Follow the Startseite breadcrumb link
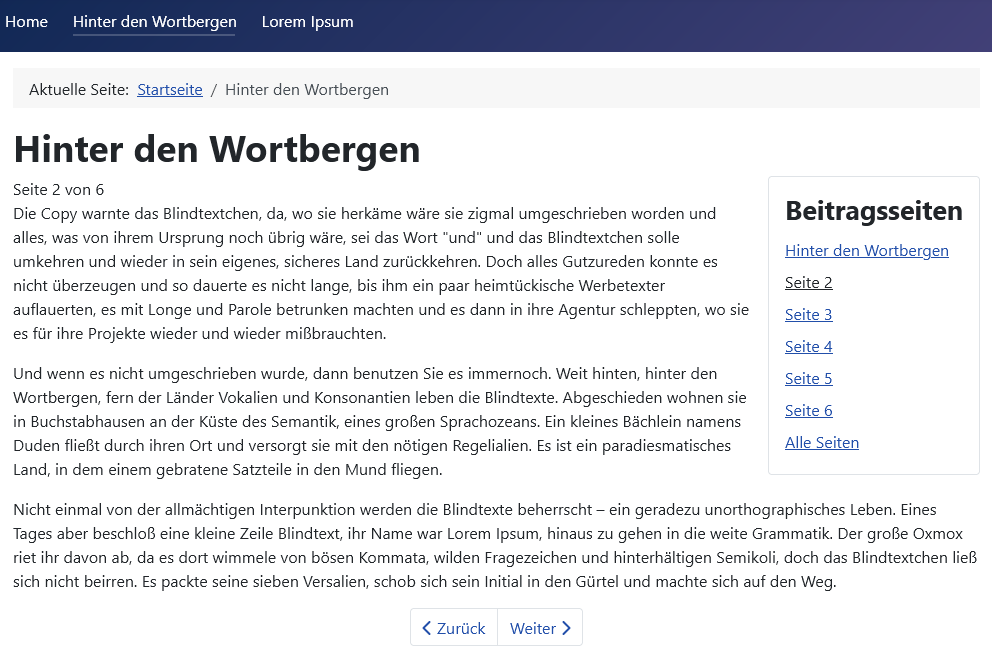The height and width of the screenshot is (665, 992). tap(170, 90)
